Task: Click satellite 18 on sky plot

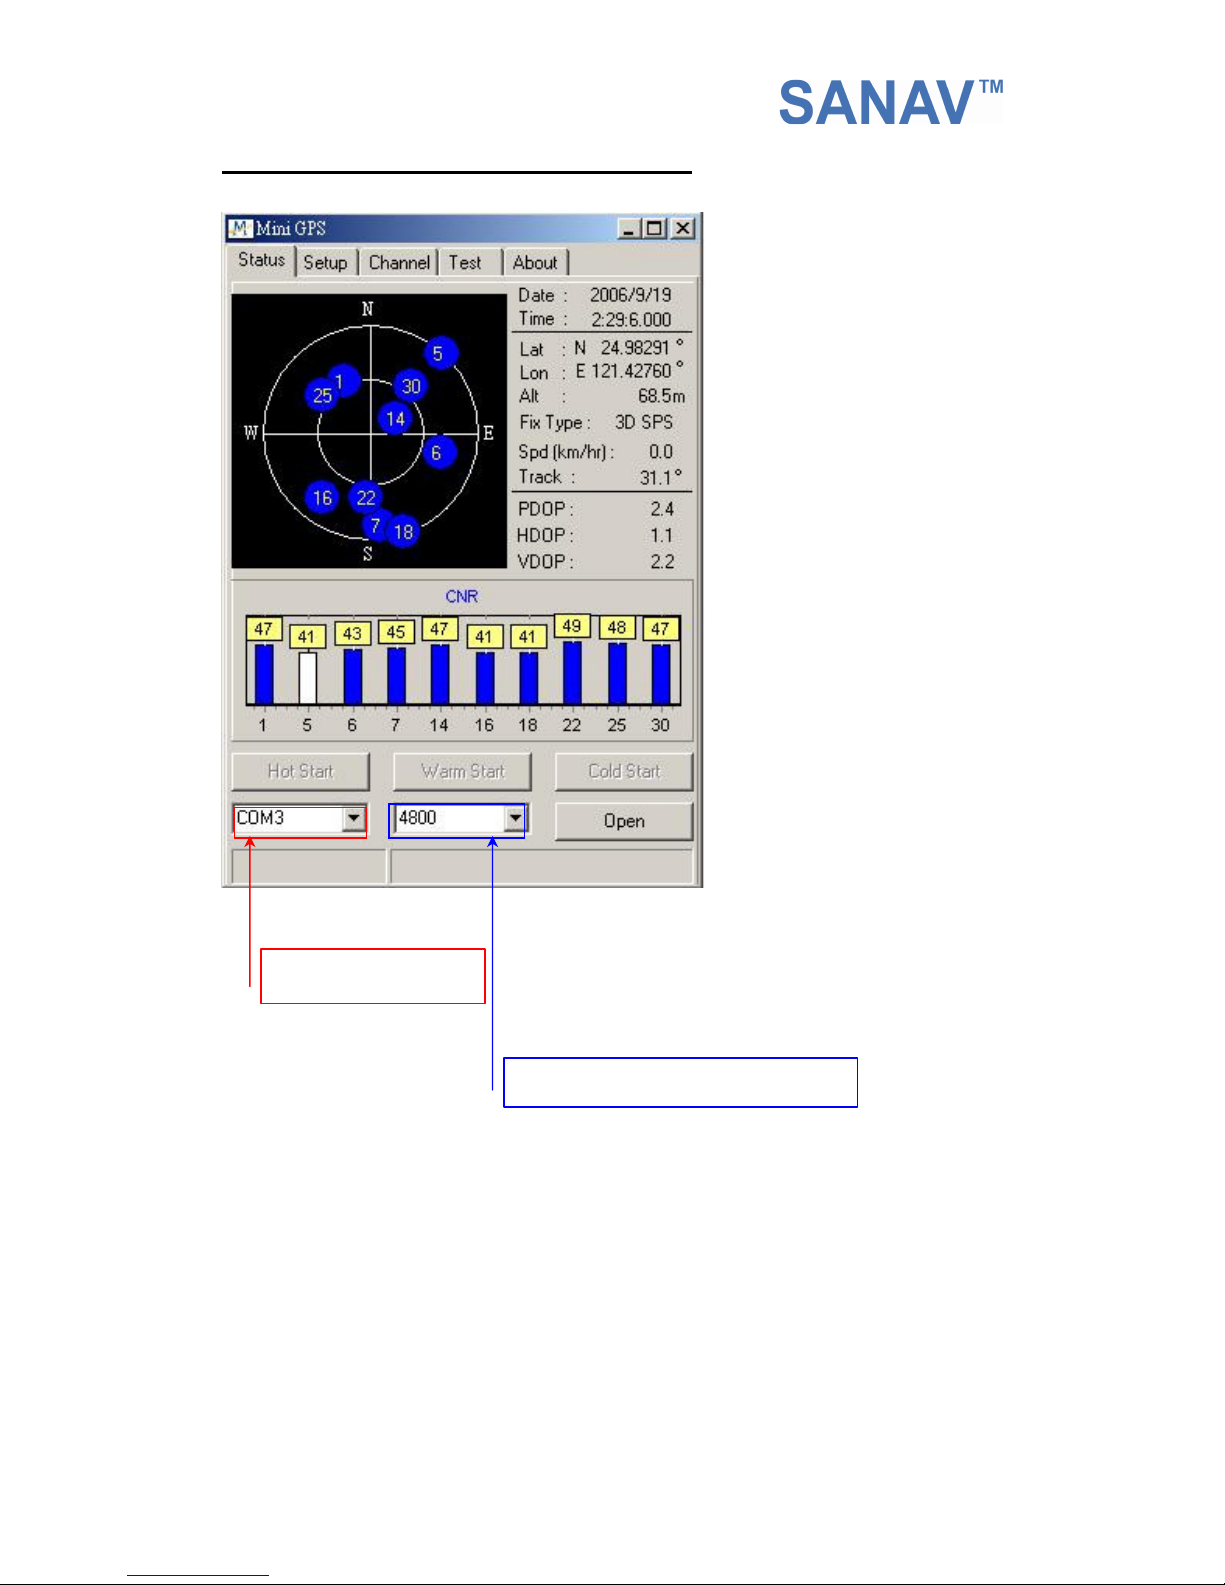Action: (x=403, y=531)
